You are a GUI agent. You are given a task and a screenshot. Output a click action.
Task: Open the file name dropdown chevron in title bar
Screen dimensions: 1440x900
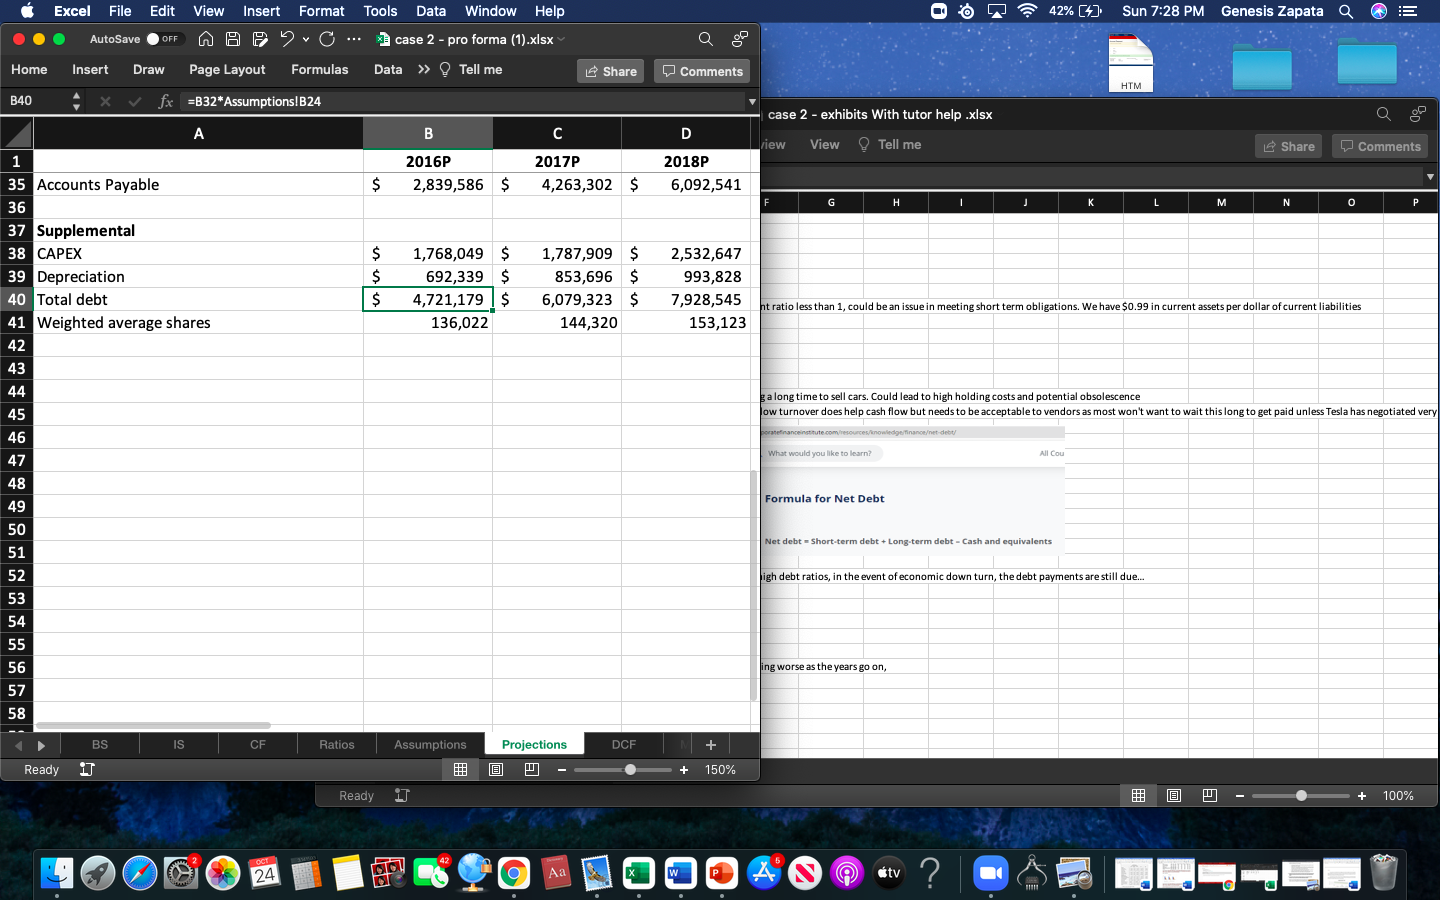point(561,39)
